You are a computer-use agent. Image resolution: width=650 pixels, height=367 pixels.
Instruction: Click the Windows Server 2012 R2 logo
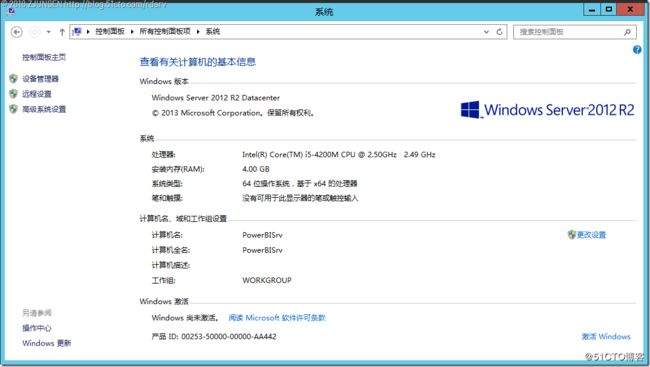tap(547, 110)
